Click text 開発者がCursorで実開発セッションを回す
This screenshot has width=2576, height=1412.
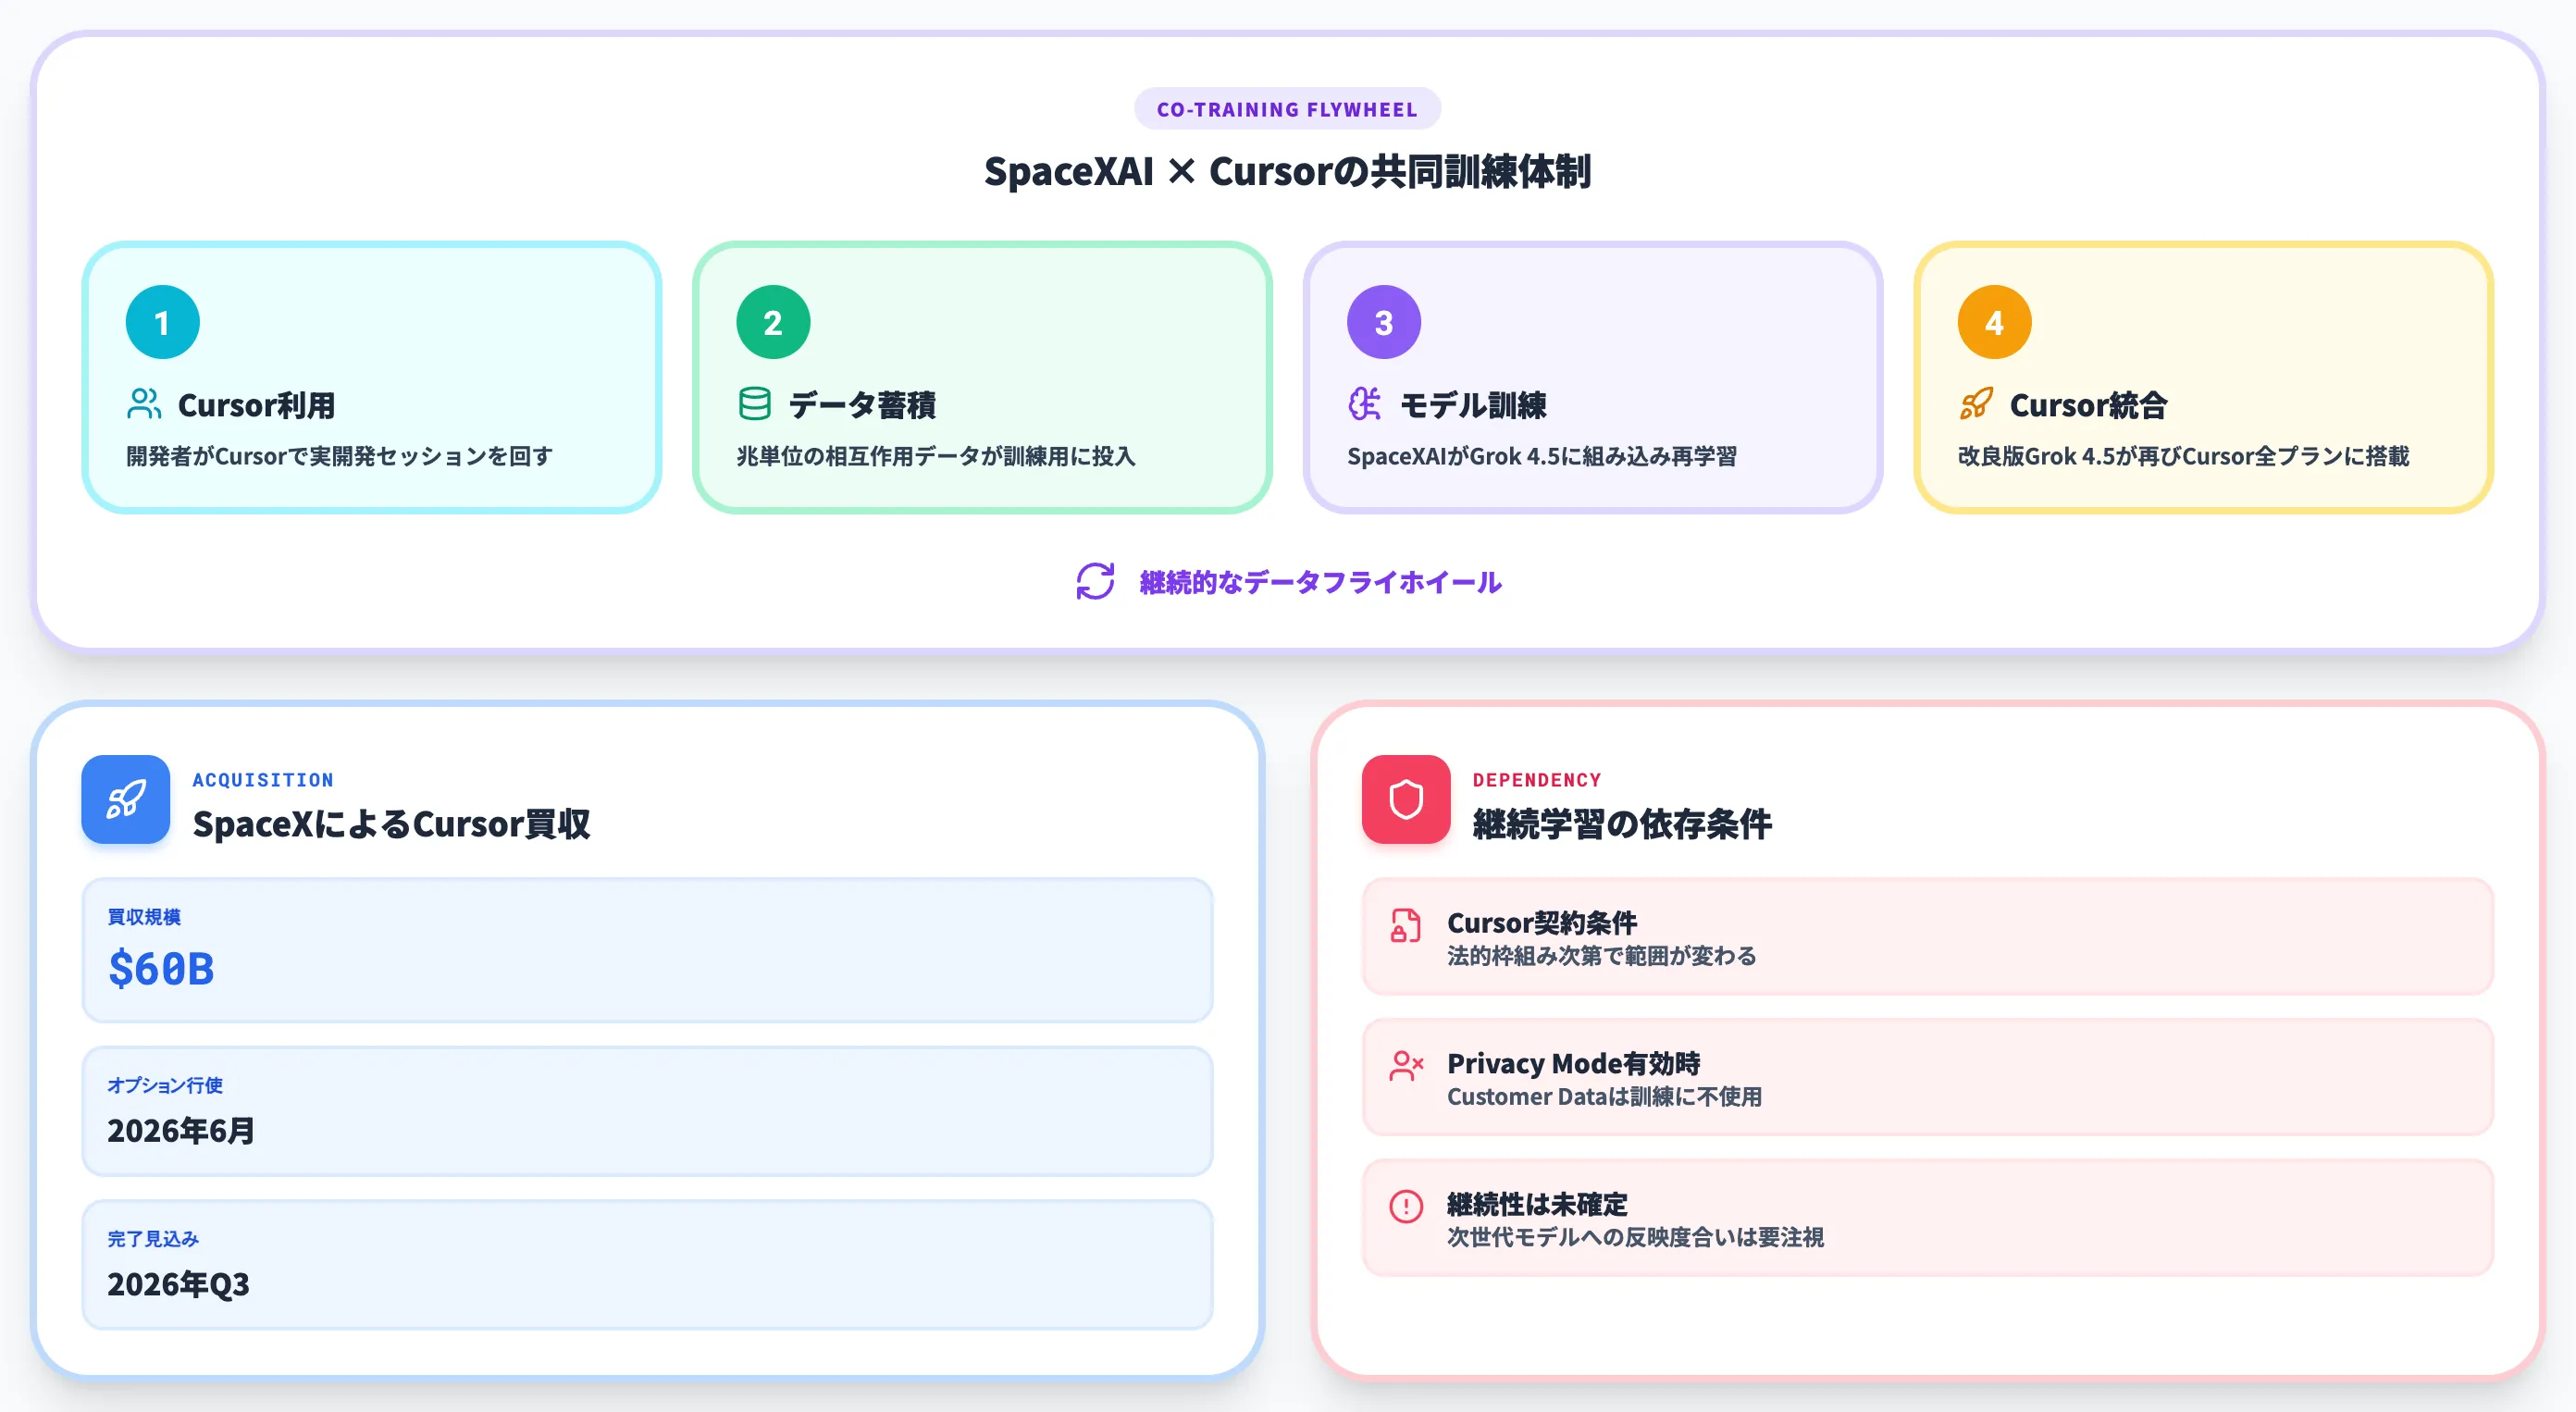[340, 456]
